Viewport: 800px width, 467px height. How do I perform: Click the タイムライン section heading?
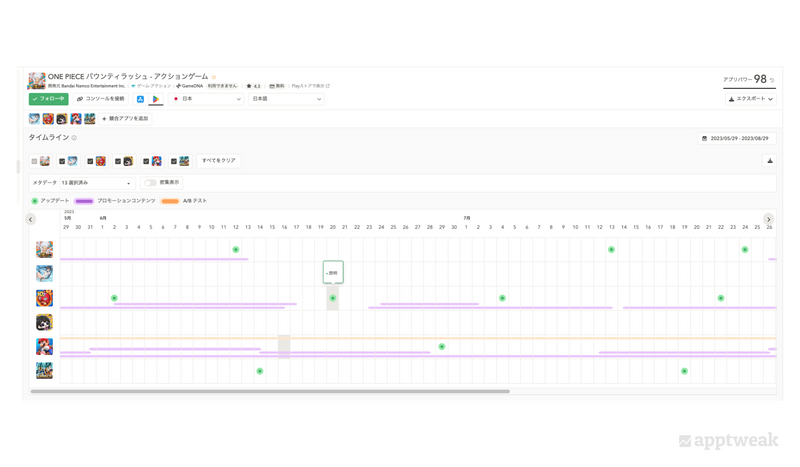(48, 138)
